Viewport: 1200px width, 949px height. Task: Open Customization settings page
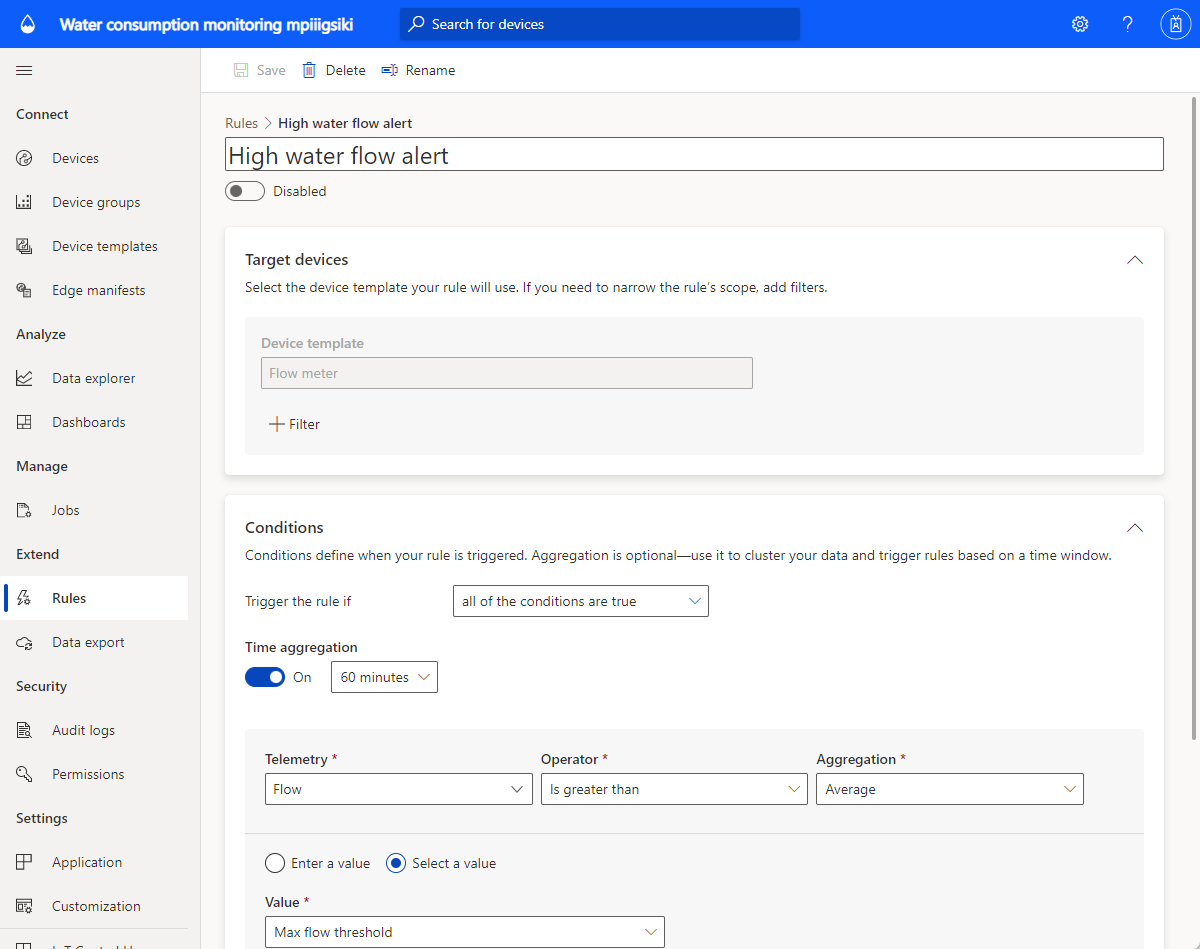click(97, 906)
